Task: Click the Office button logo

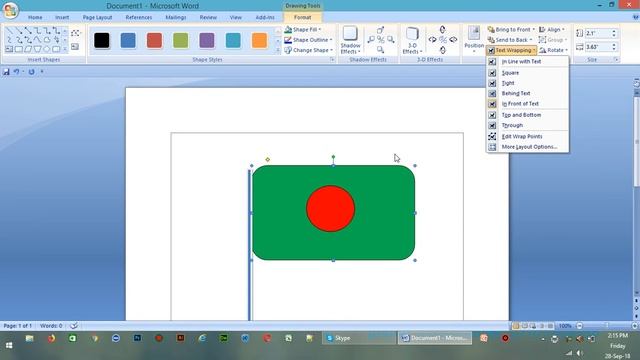Action: point(10,10)
